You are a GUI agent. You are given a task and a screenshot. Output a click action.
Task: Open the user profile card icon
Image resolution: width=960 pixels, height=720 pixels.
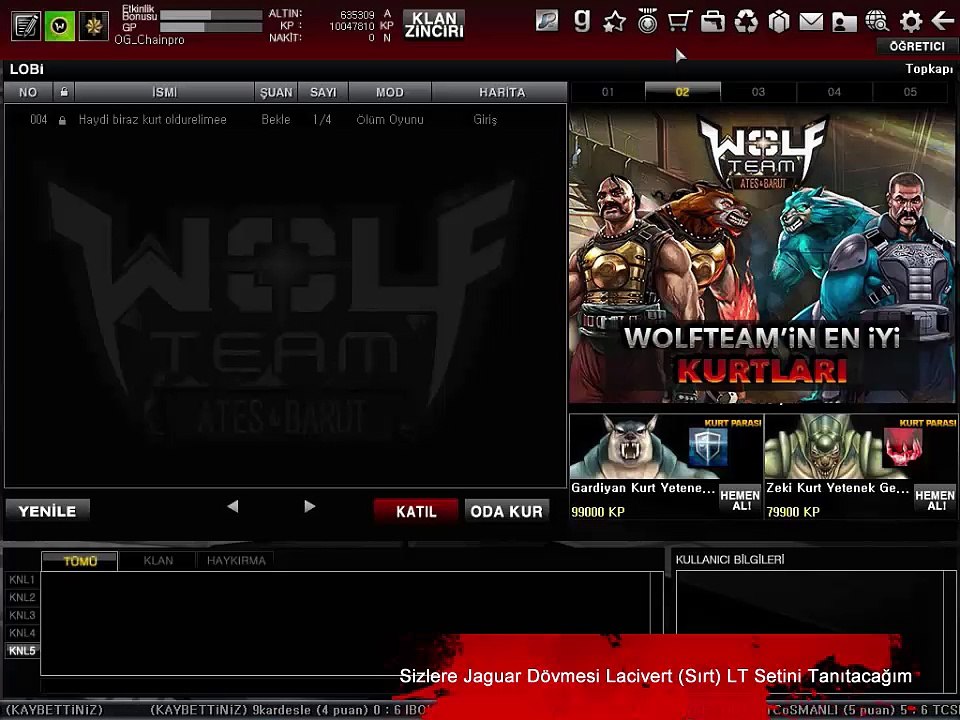point(844,23)
